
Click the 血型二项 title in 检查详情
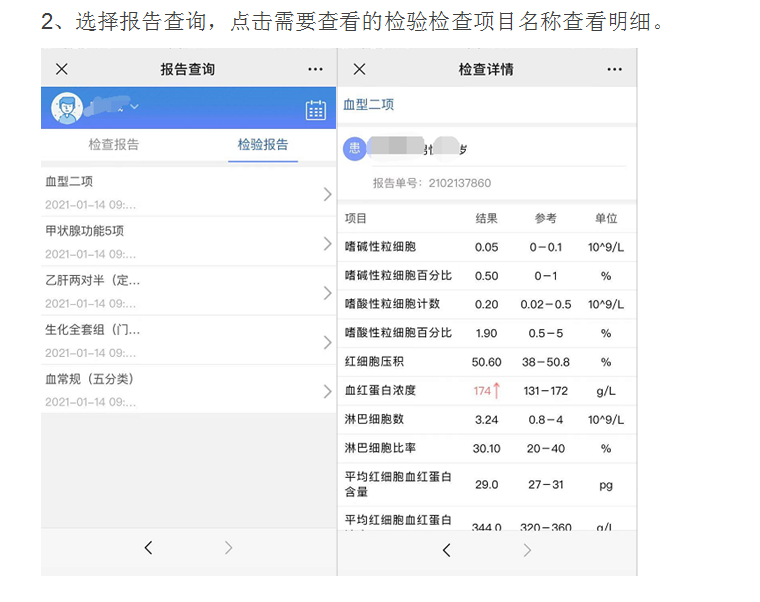[369, 105]
